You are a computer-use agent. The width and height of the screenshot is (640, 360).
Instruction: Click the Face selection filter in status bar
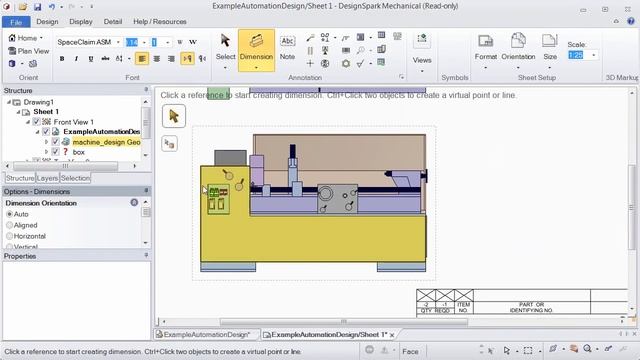pos(410,351)
